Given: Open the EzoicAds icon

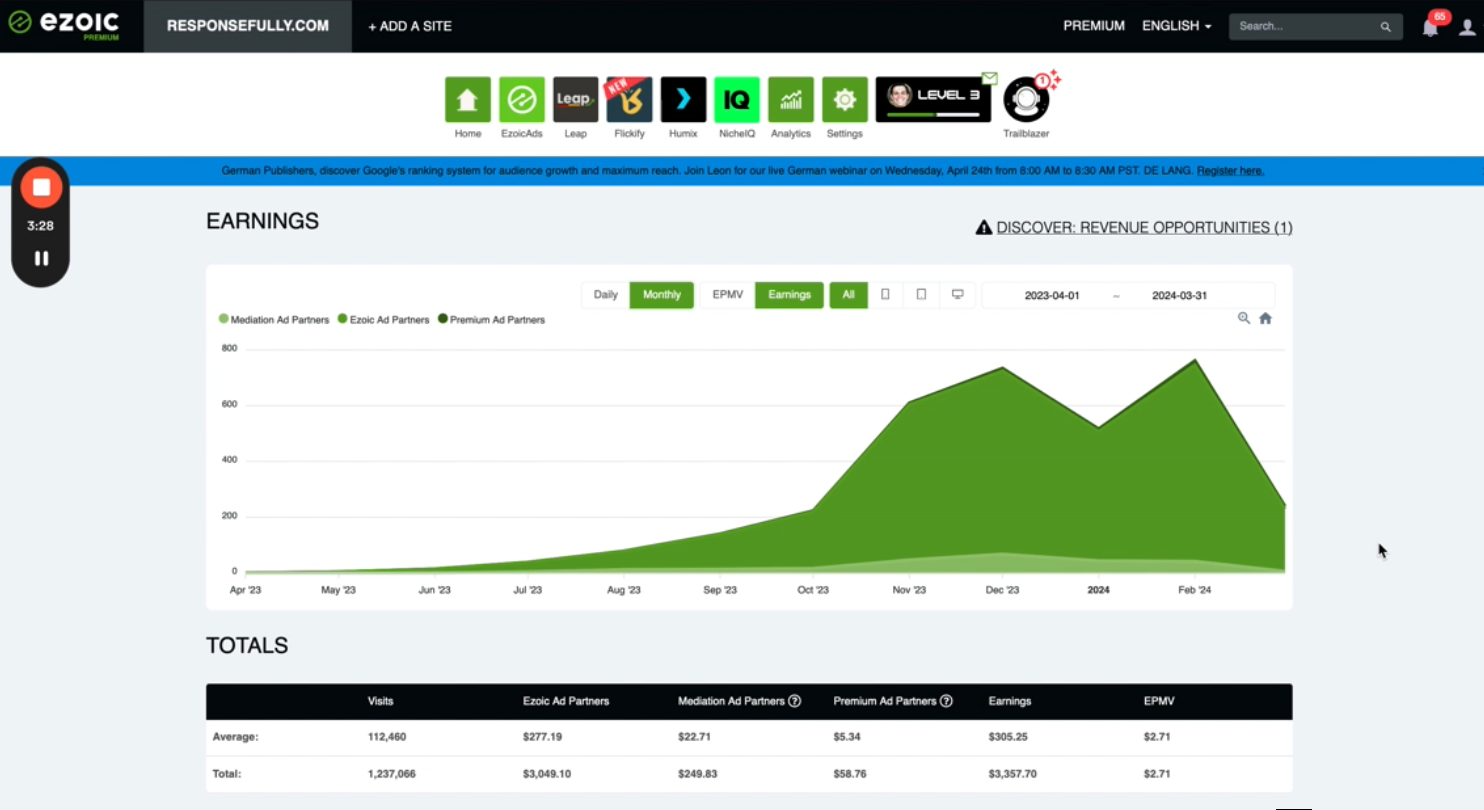Looking at the screenshot, I should coord(521,100).
